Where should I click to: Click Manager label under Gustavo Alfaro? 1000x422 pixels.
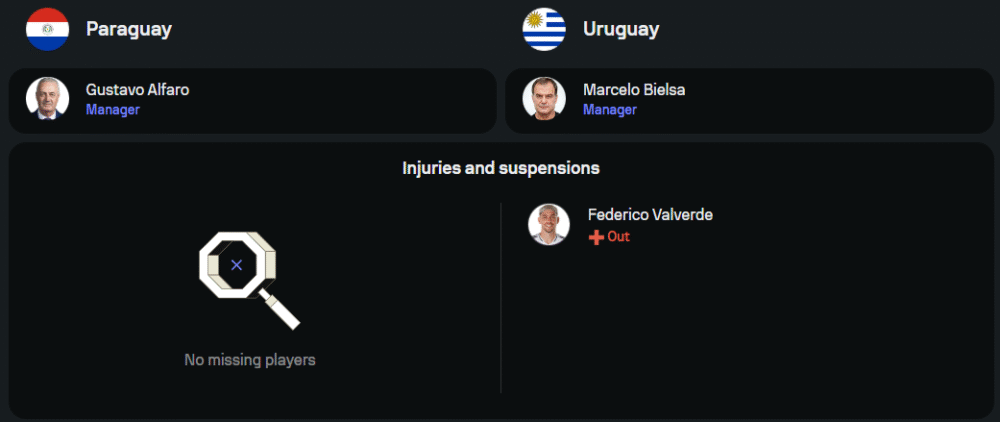pyautogui.click(x=112, y=110)
